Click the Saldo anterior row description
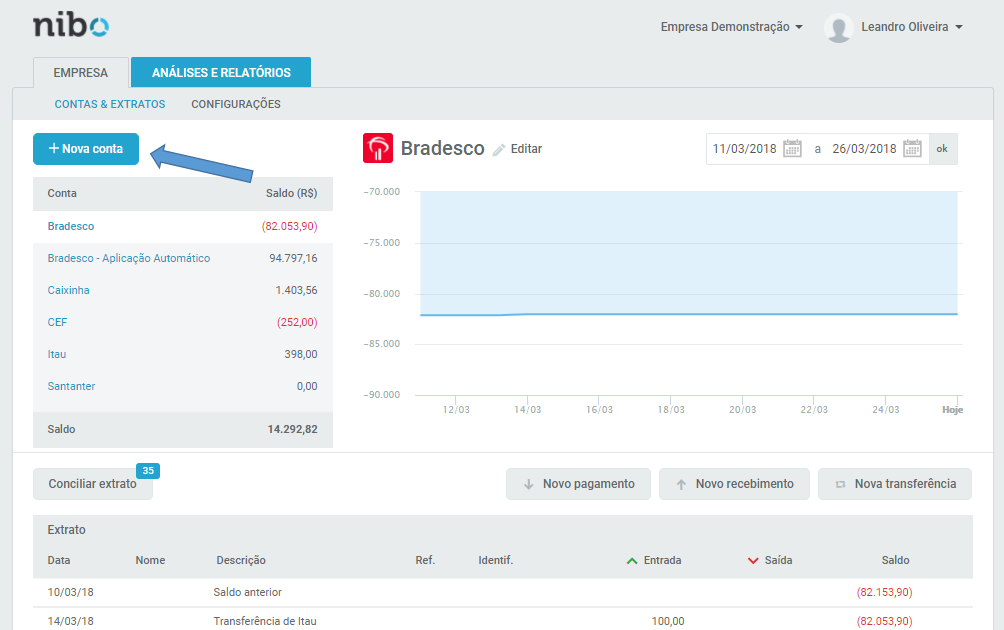The width and height of the screenshot is (1004, 630). click(248, 592)
